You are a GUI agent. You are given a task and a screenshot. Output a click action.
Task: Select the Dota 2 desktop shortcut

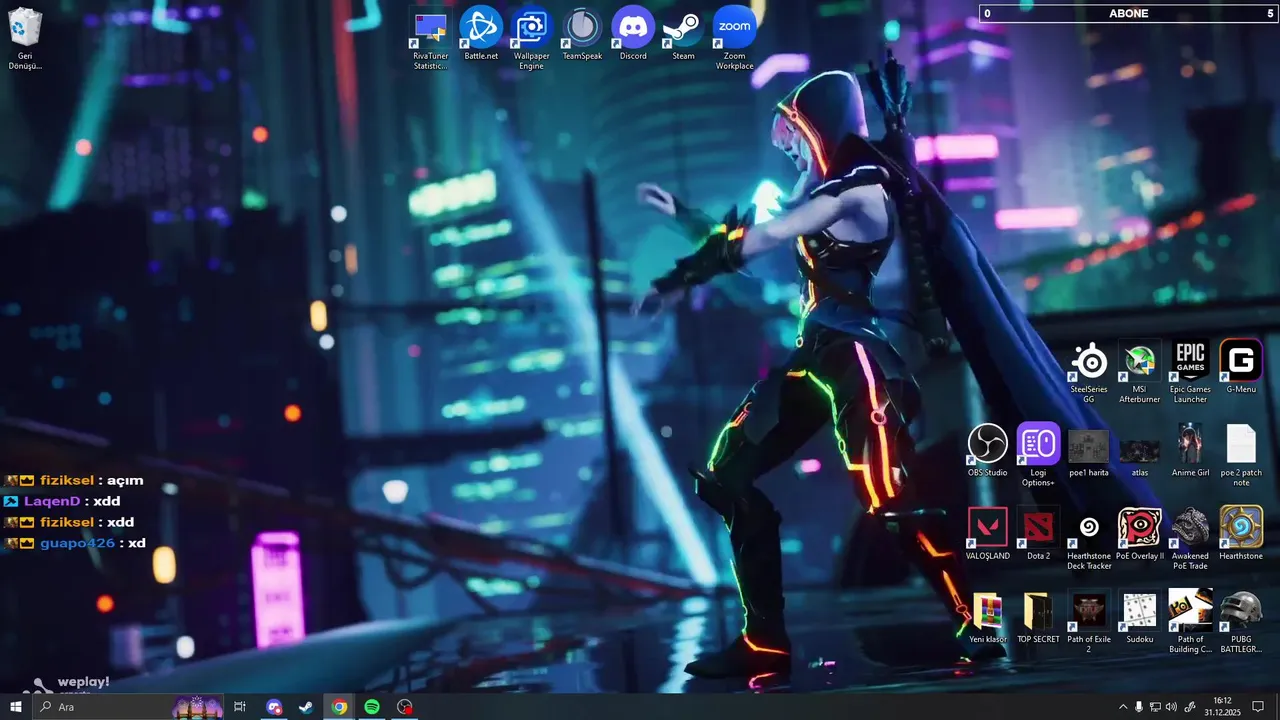[1038, 533]
